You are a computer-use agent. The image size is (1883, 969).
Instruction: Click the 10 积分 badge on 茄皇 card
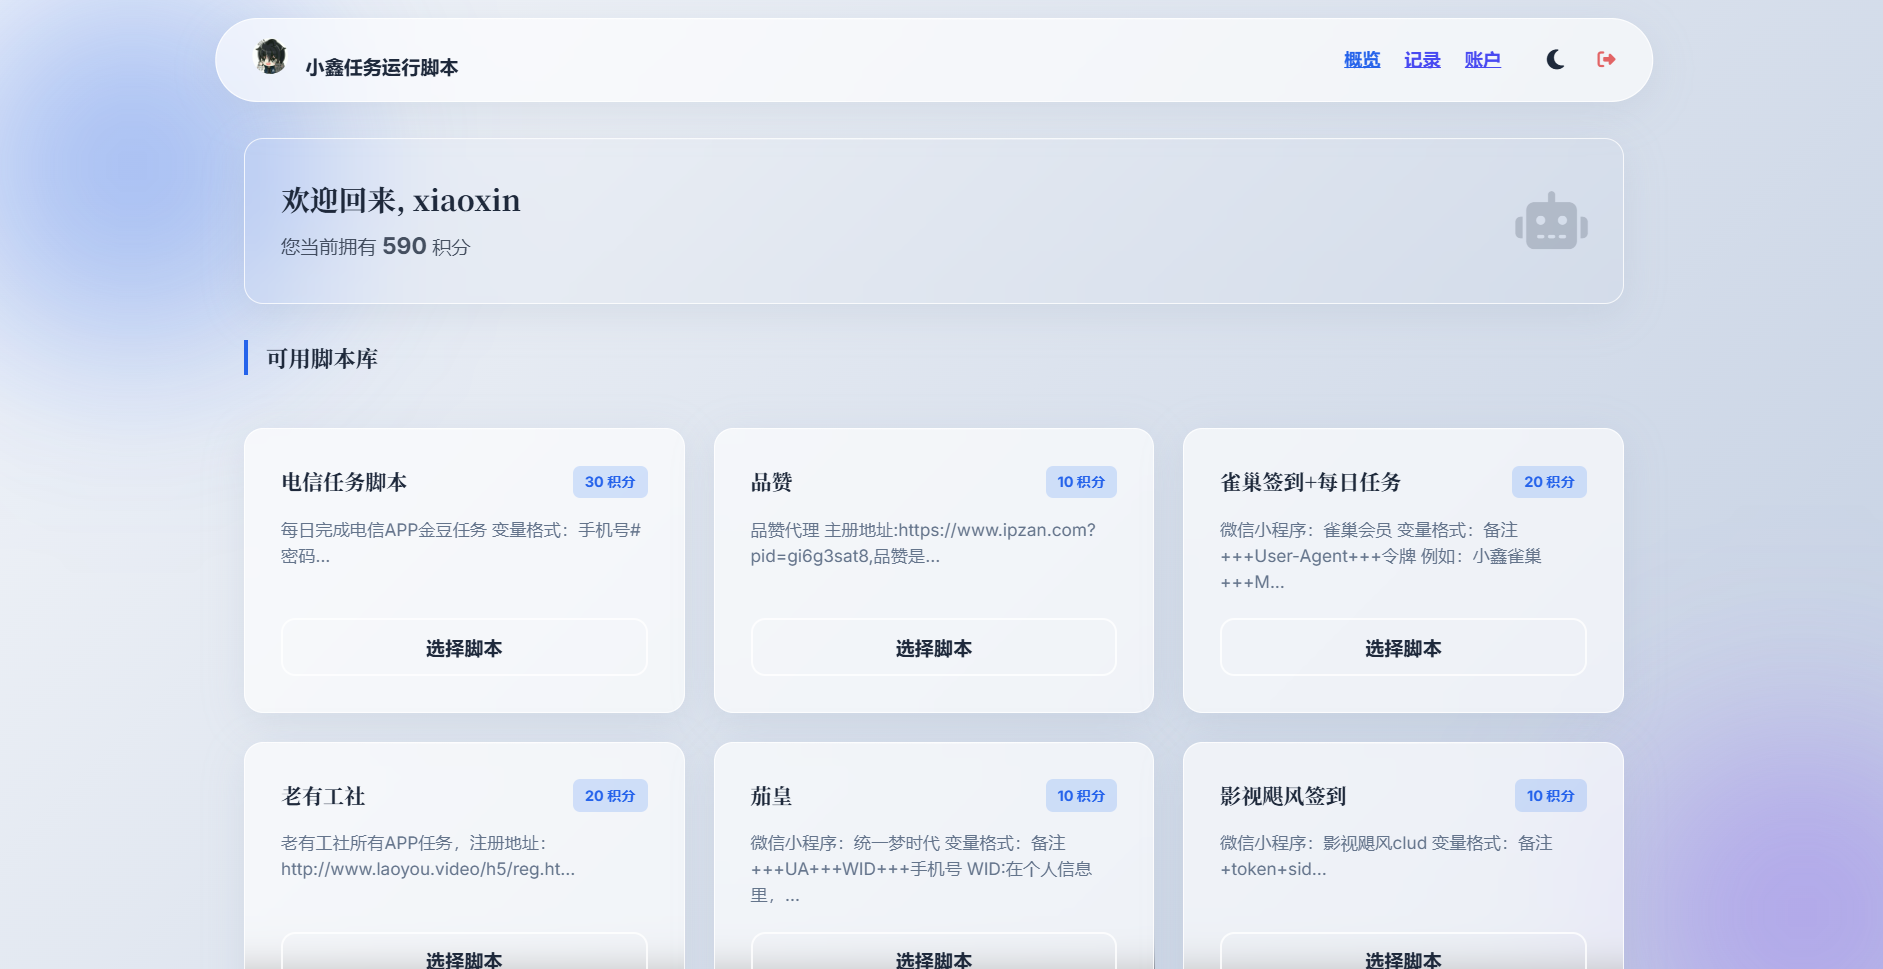click(1081, 795)
